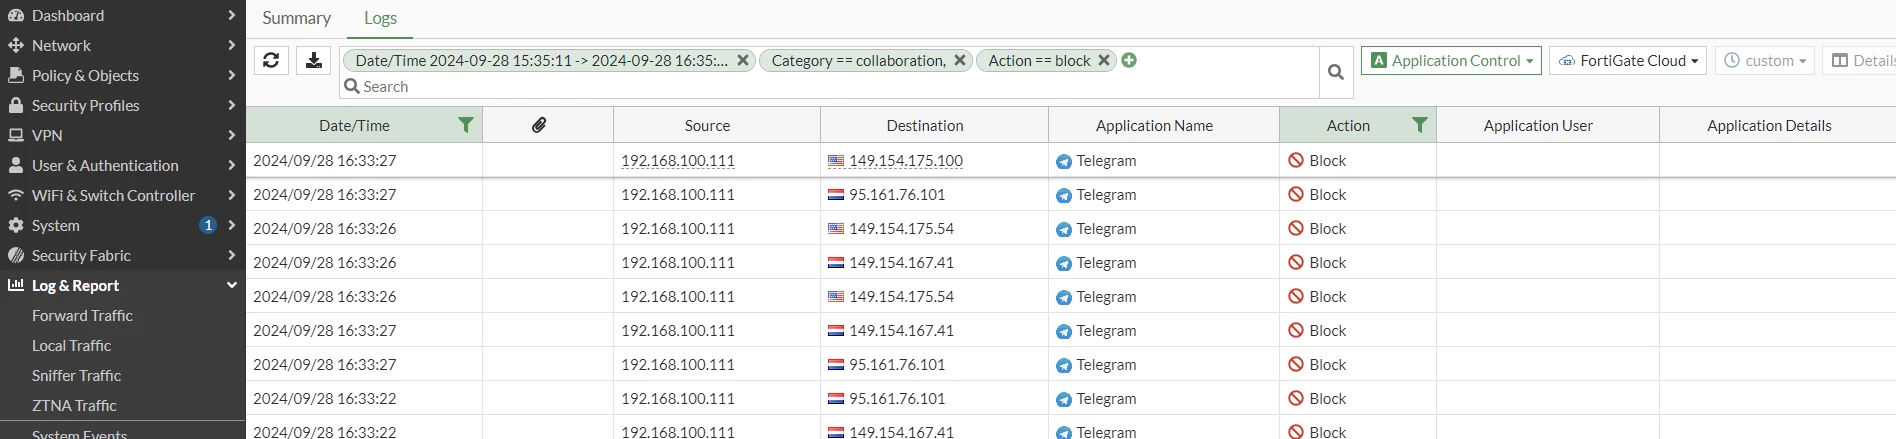1896x439 pixels.
Task: Click the Log & Report chart icon
Action: [16, 285]
